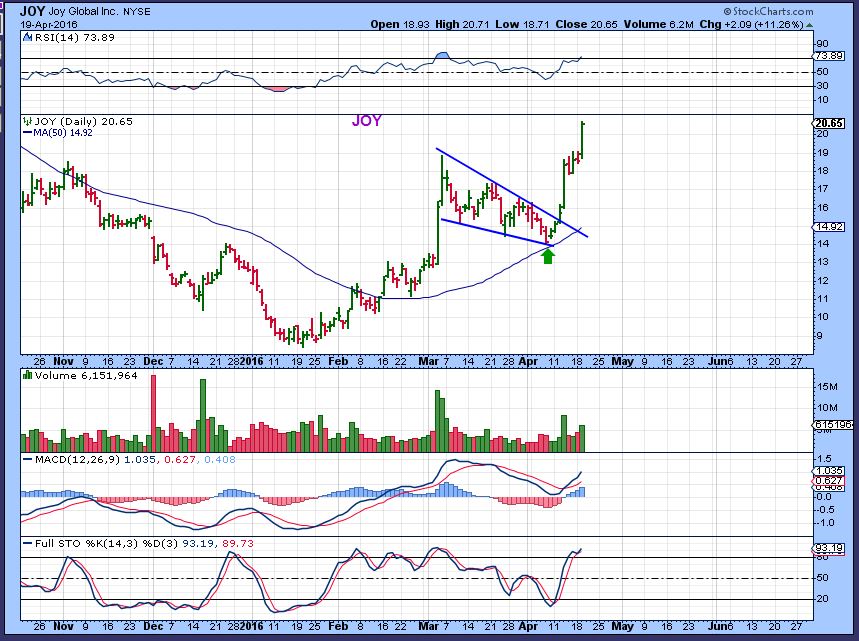The image size is (859, 641).
Task: Click the 1.035 tag on the MACD right axis
Action: click(x=829, y=471)
